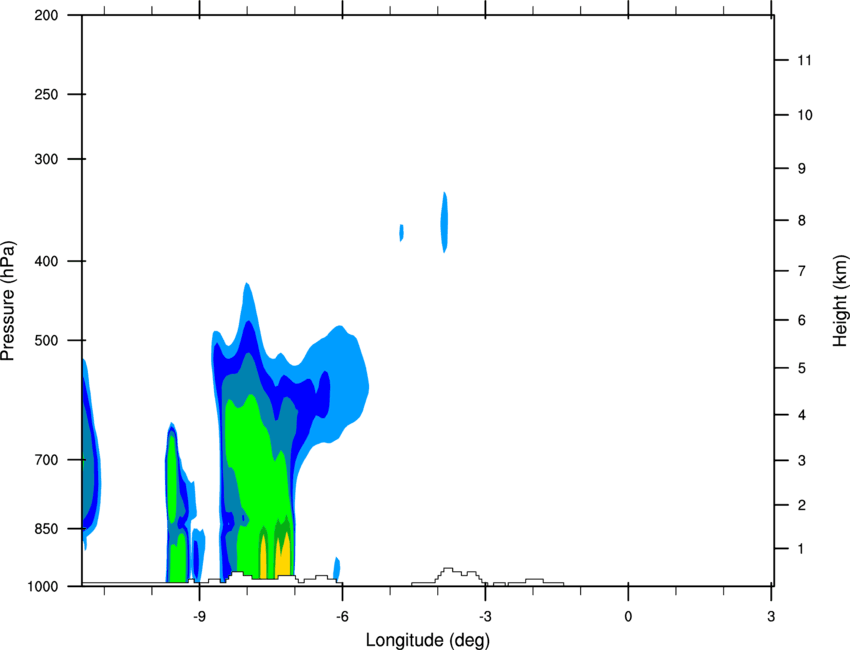Click the 4 km height label
The height and width of the screenshot is (650, 850).
[802, 415]
